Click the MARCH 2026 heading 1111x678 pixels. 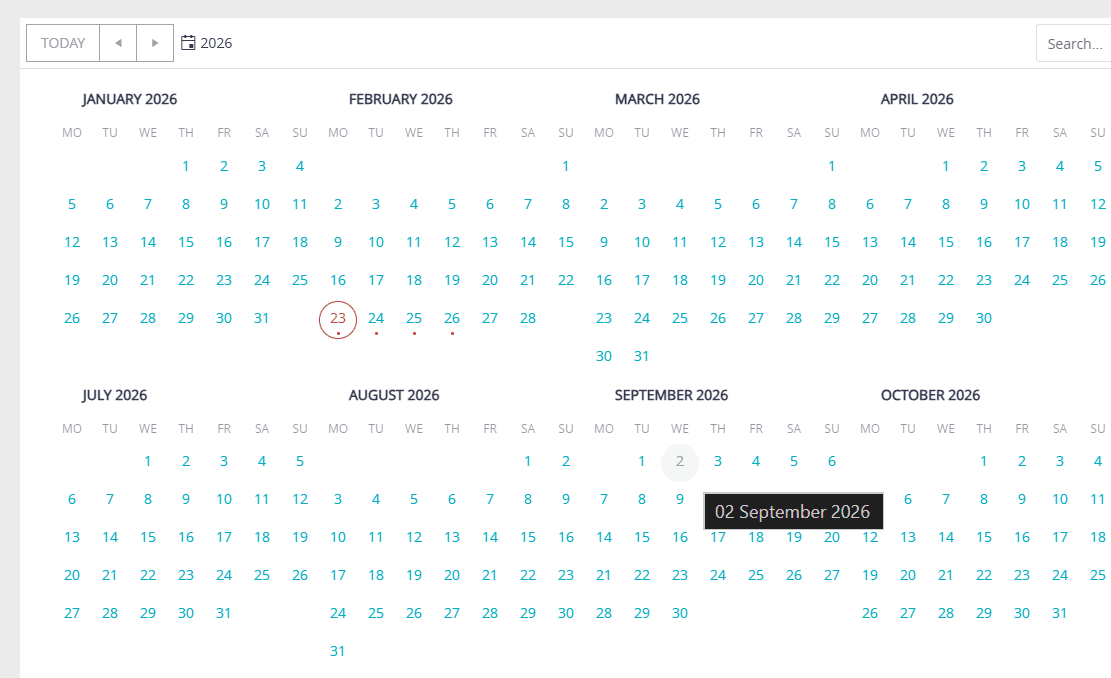[x=657, y=99]
